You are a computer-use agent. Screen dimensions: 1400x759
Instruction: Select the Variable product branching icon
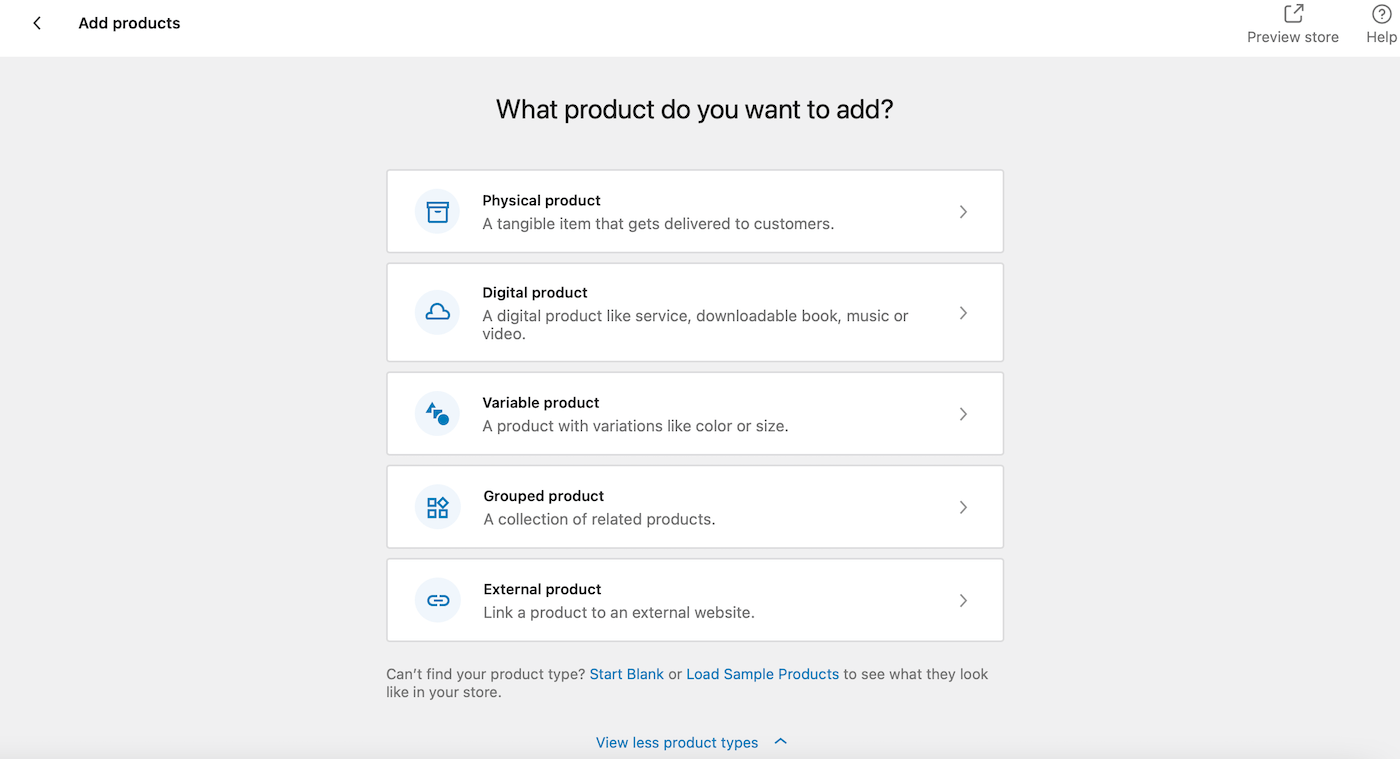click(437, 413)
